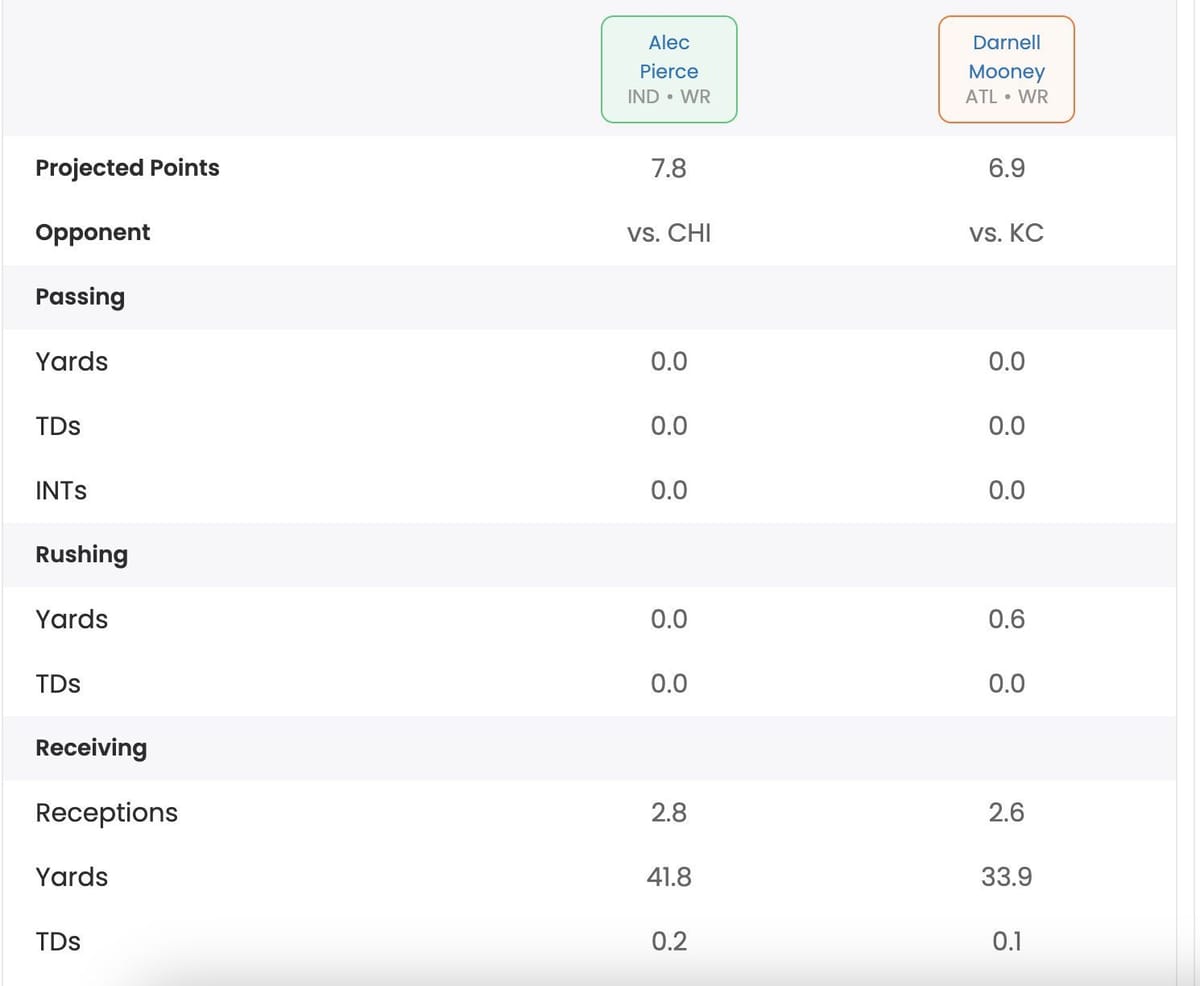This screenshot has width=1200, height=986.
Task: Click the Passing section header
Action: 80,297
